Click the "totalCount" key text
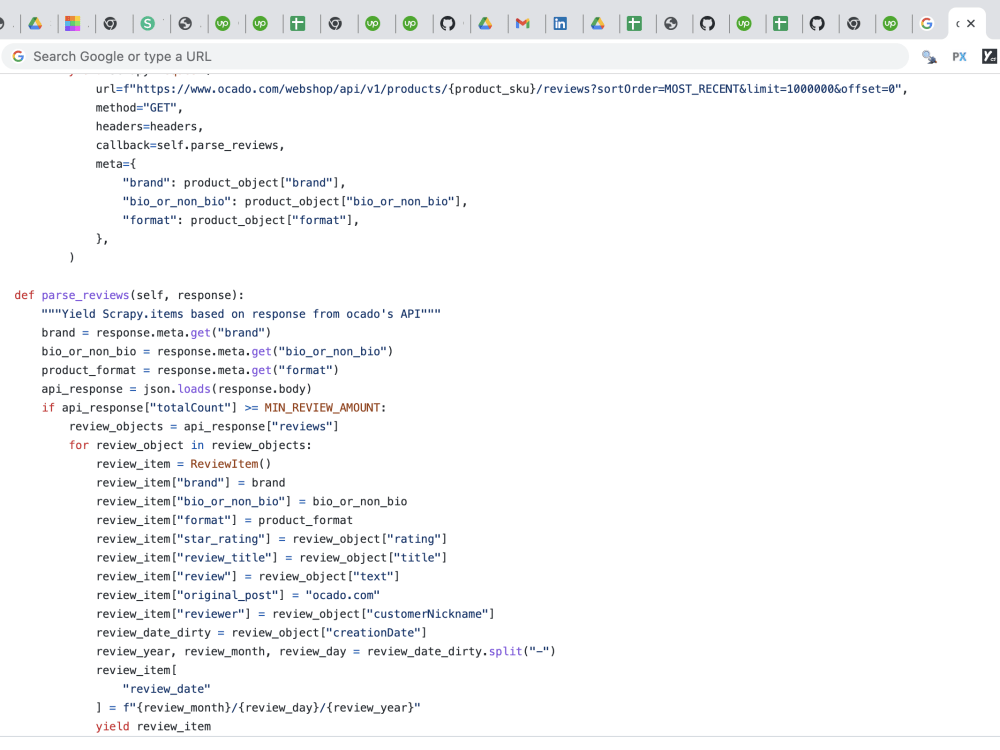 pos(192,408)
